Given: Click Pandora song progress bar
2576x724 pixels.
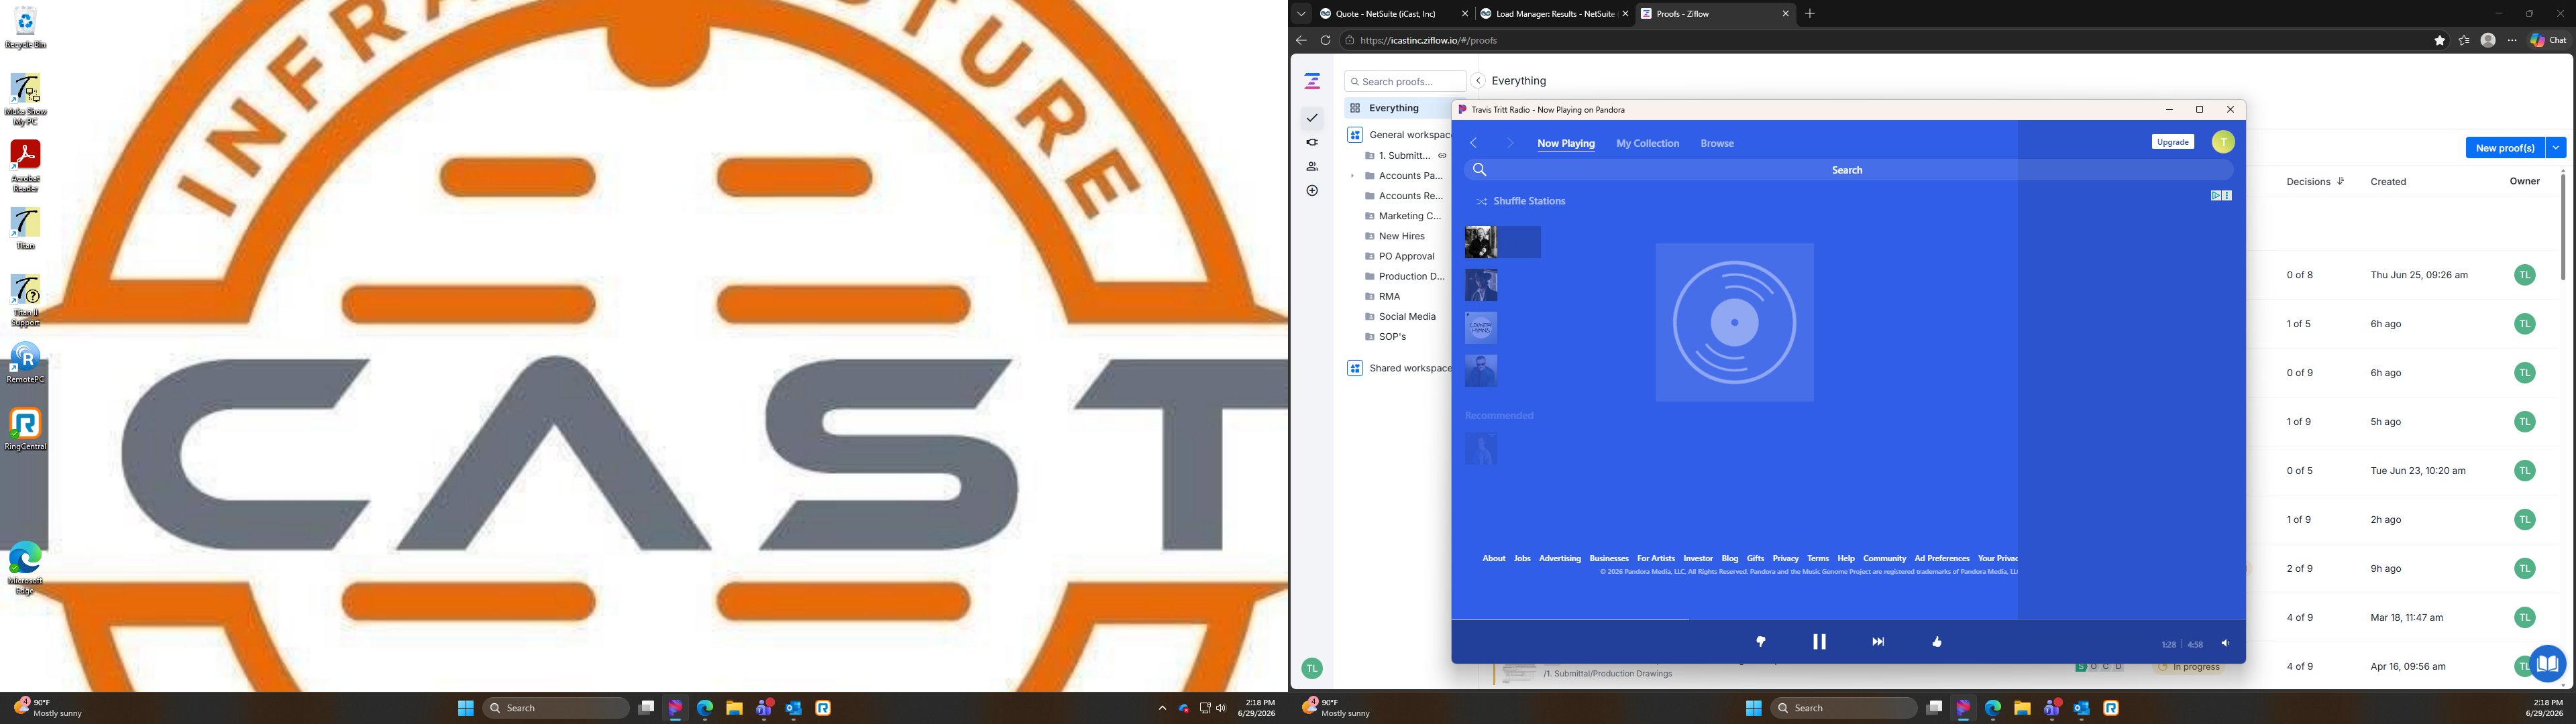Looking at the screenshot, I should [x=1848, y=620].
